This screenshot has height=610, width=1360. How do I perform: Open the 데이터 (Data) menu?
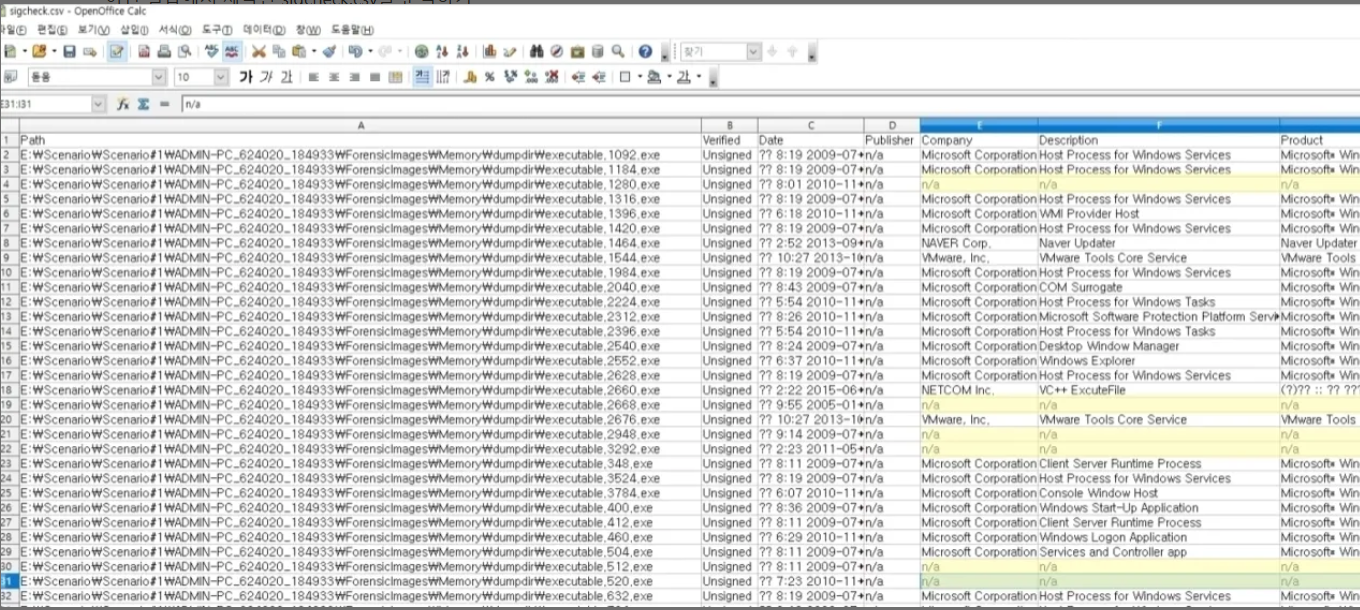click(264, 30)
